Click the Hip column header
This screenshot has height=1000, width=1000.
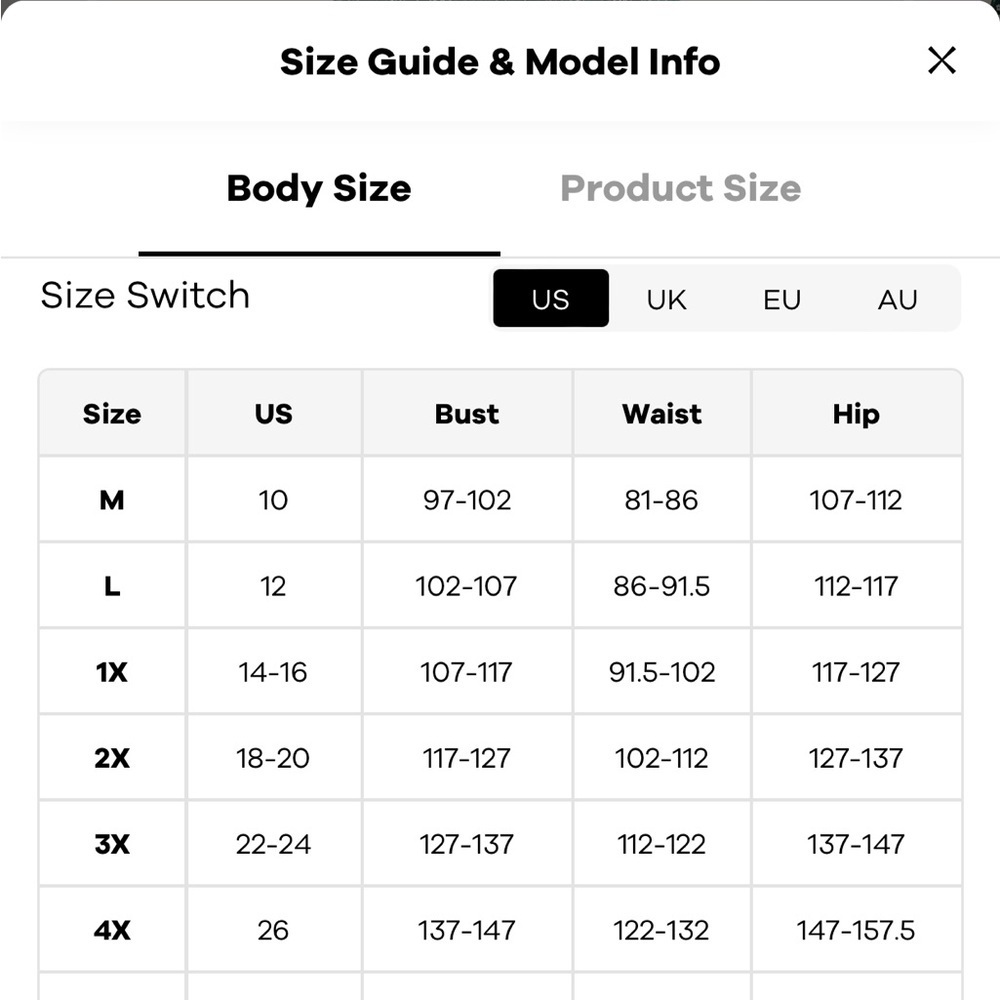(x=856, y=414)
